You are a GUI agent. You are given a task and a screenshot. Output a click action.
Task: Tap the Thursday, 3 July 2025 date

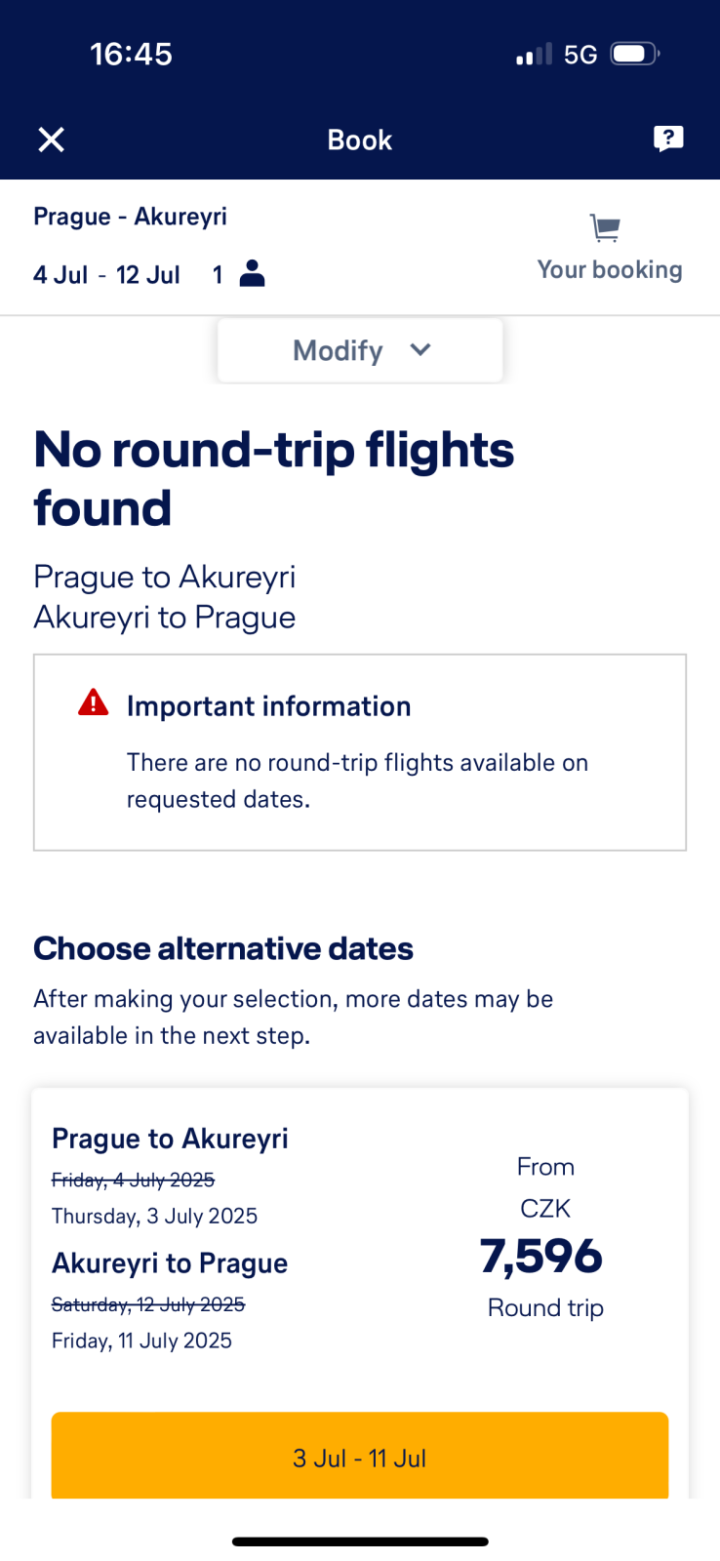(x=155, y=1216)
